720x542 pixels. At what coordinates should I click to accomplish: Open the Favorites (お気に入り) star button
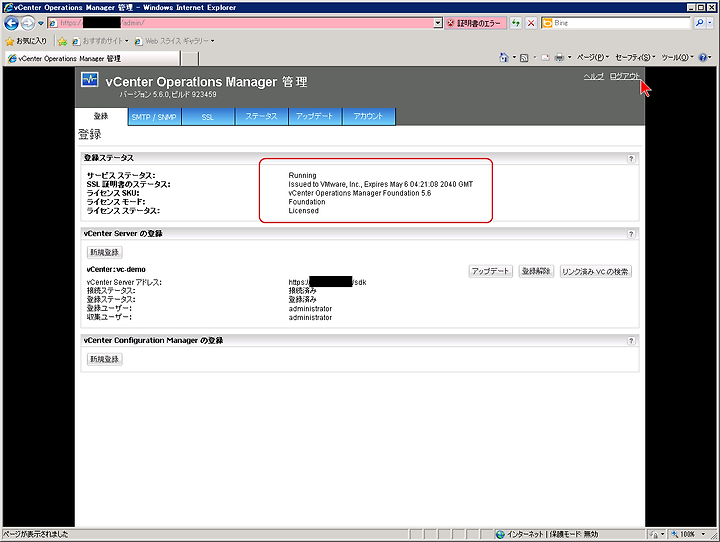coord(26,41)
